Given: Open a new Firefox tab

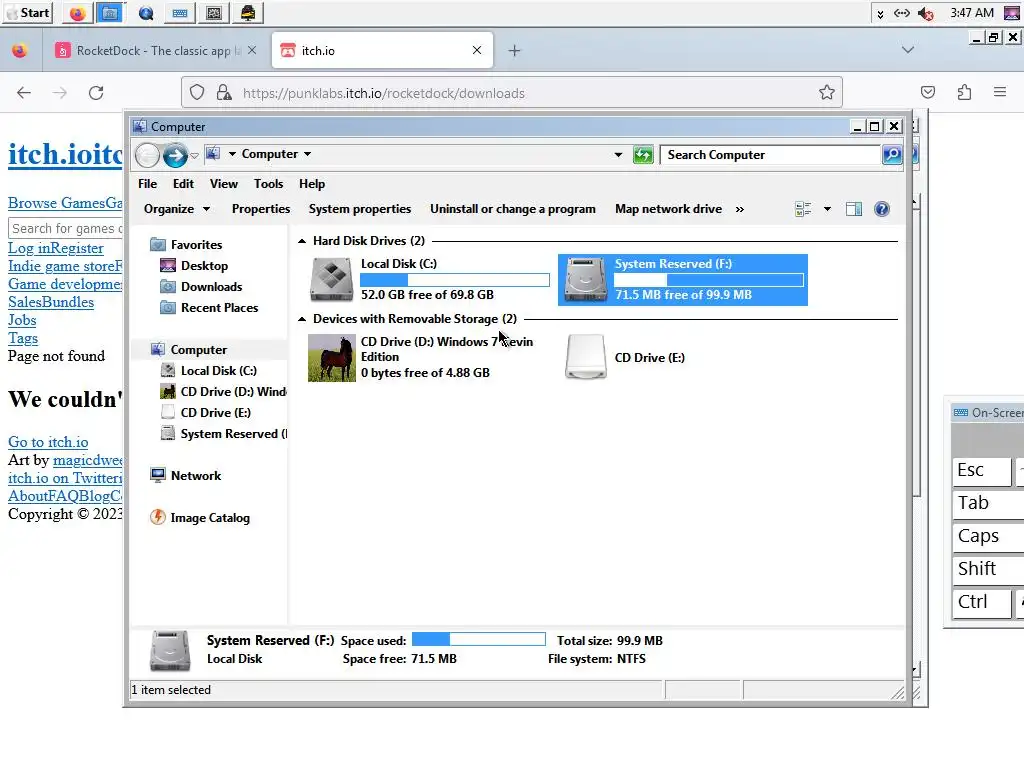Looking at the screenshot, I should pyautogui.click(x=514, y=50).
